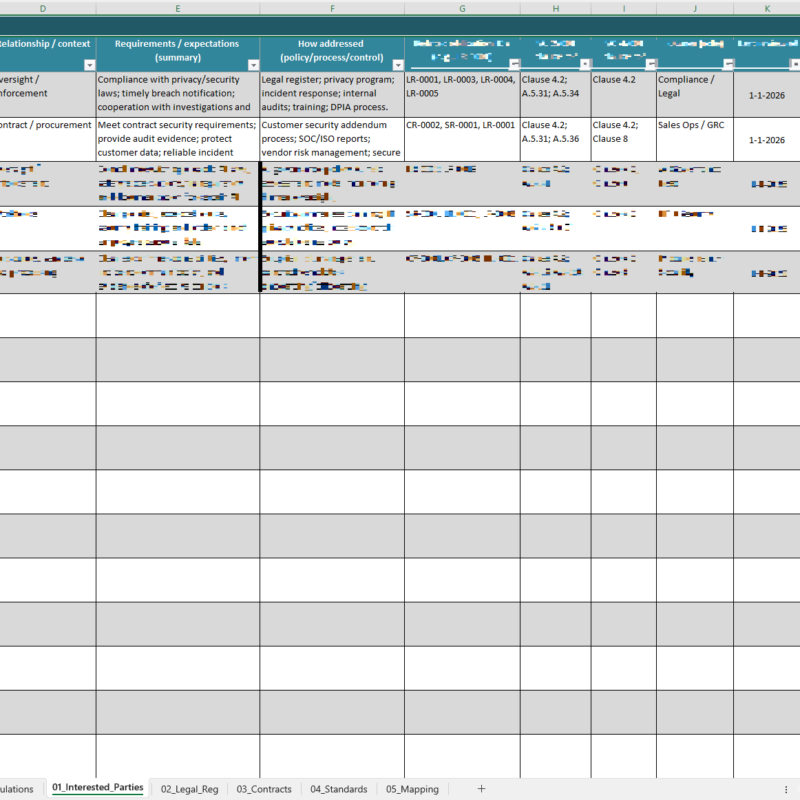
Task: Open the 05_Mapping sheet
Action: click(411, 788)
